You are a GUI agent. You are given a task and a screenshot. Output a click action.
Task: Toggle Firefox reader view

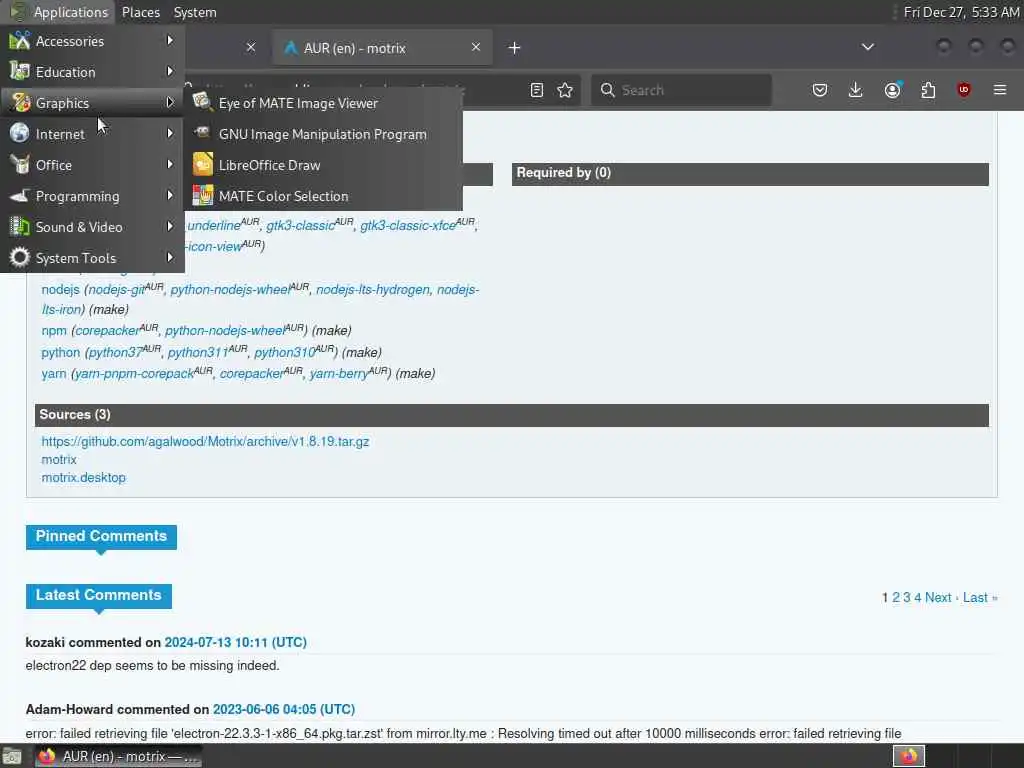coord(537,90)
